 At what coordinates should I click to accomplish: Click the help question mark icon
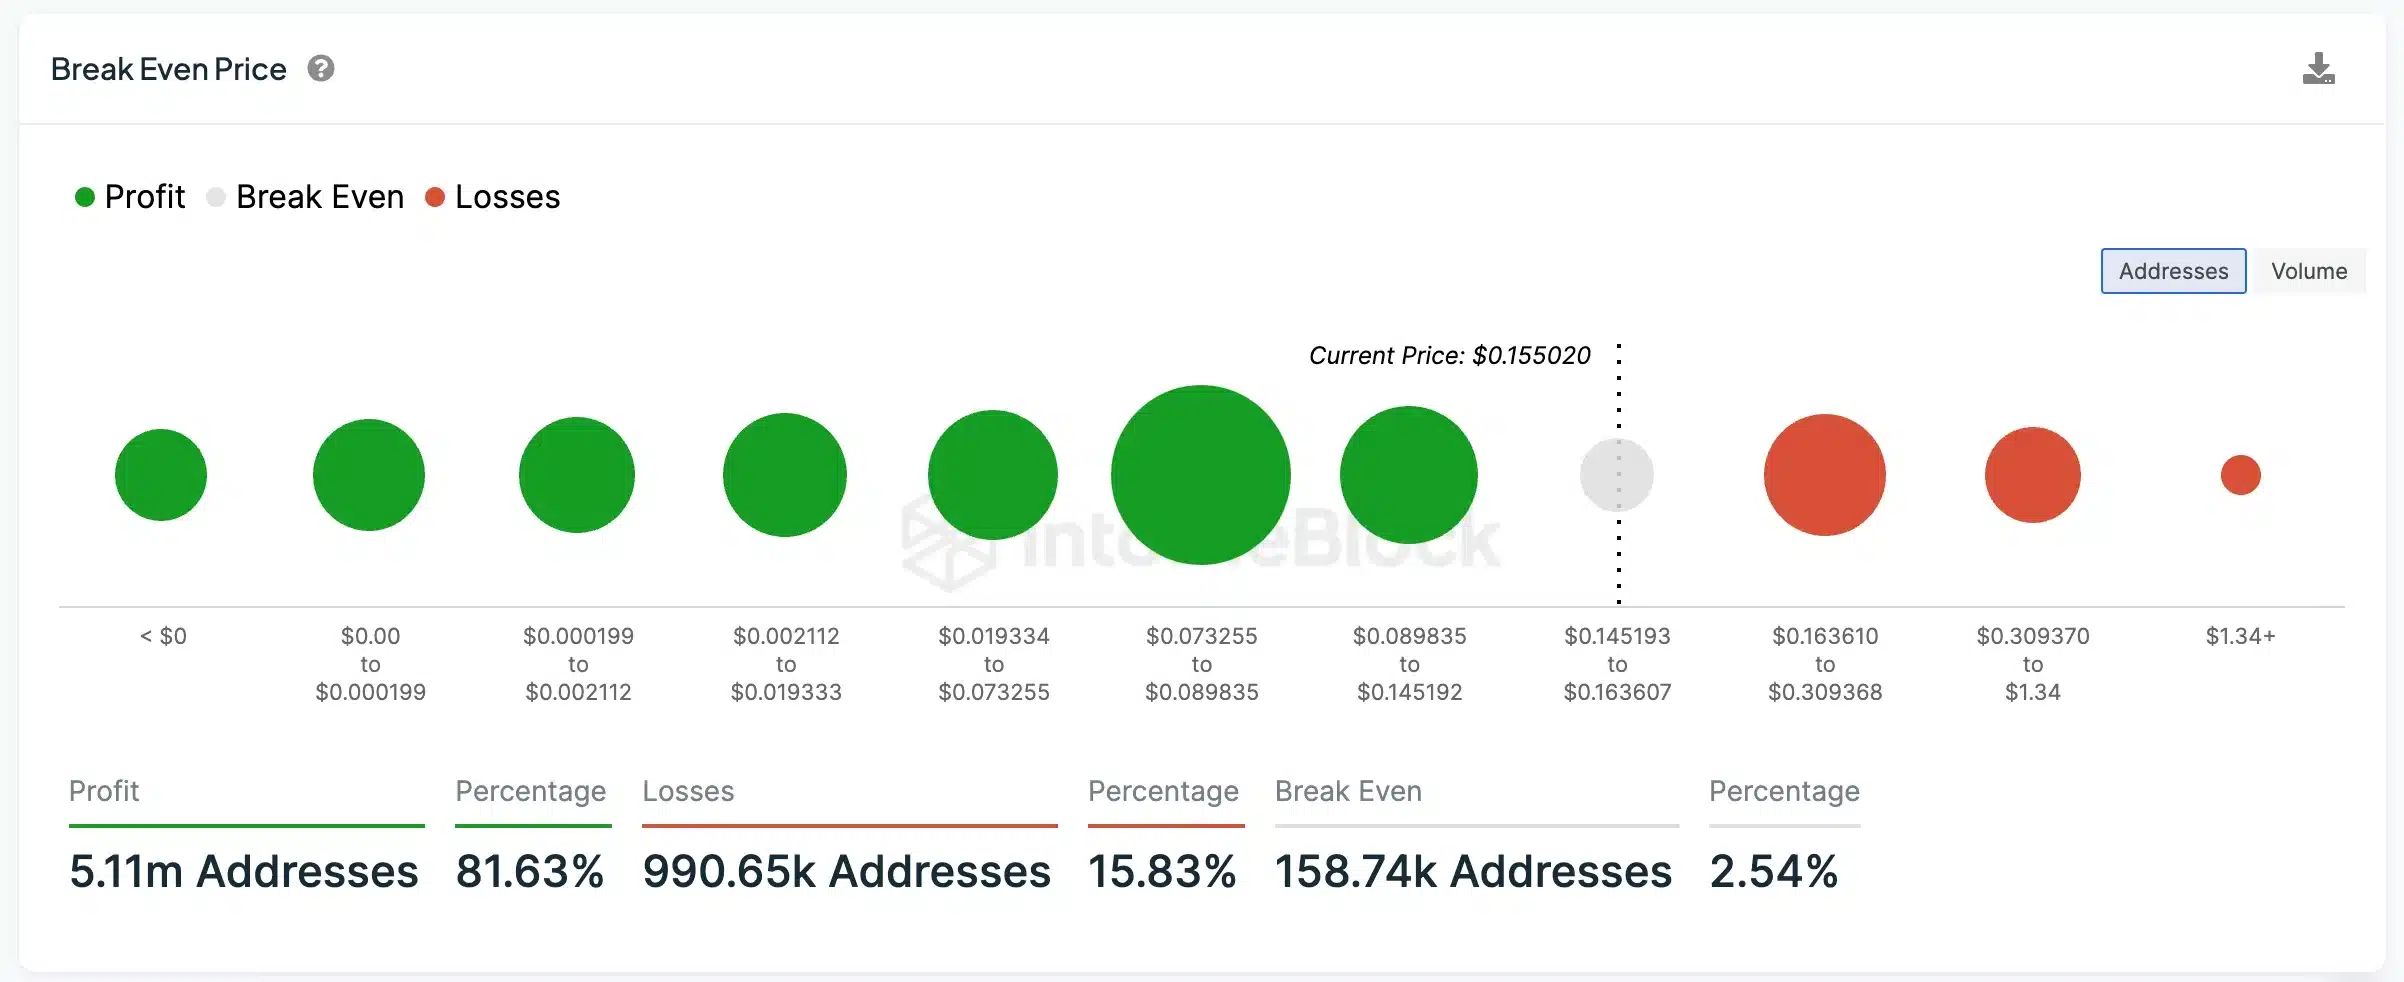click(321, 69)
